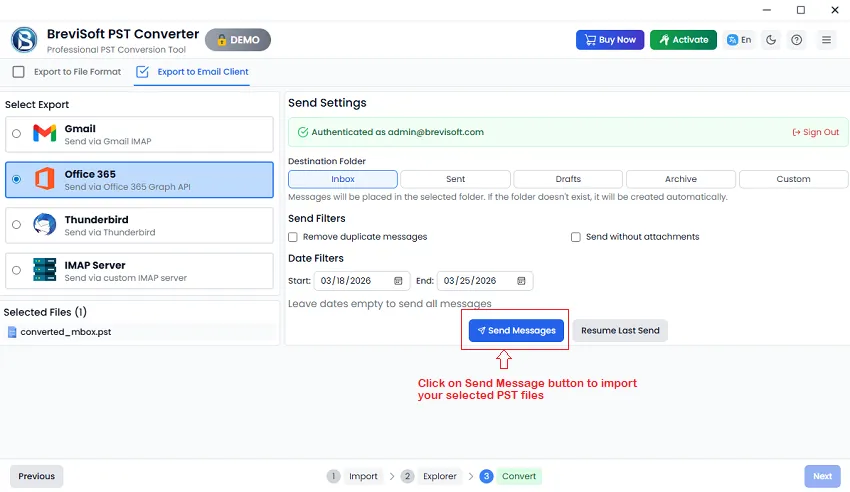Click the 'Send via Office 365 Graph API' text
Viewport: 850px width, 492px height.
pyautogui.click(x=127, y=187)
